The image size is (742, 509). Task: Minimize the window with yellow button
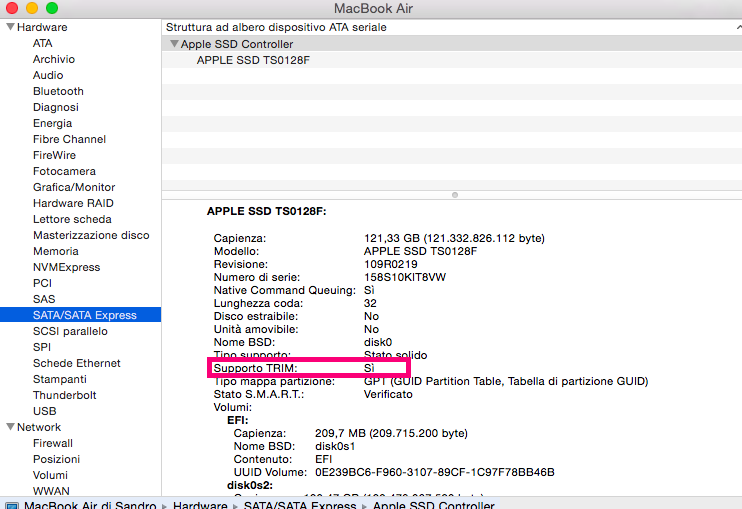(x=32, y=8)
